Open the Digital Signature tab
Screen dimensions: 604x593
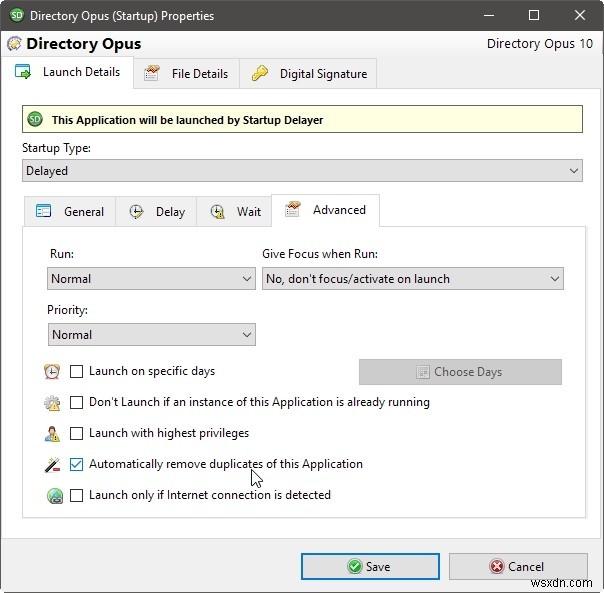[x=308, y=73]
